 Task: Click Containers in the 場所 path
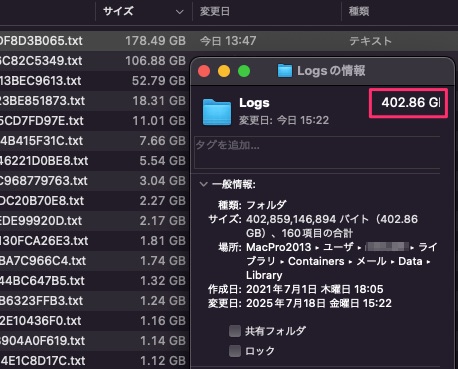coord(316,261)
